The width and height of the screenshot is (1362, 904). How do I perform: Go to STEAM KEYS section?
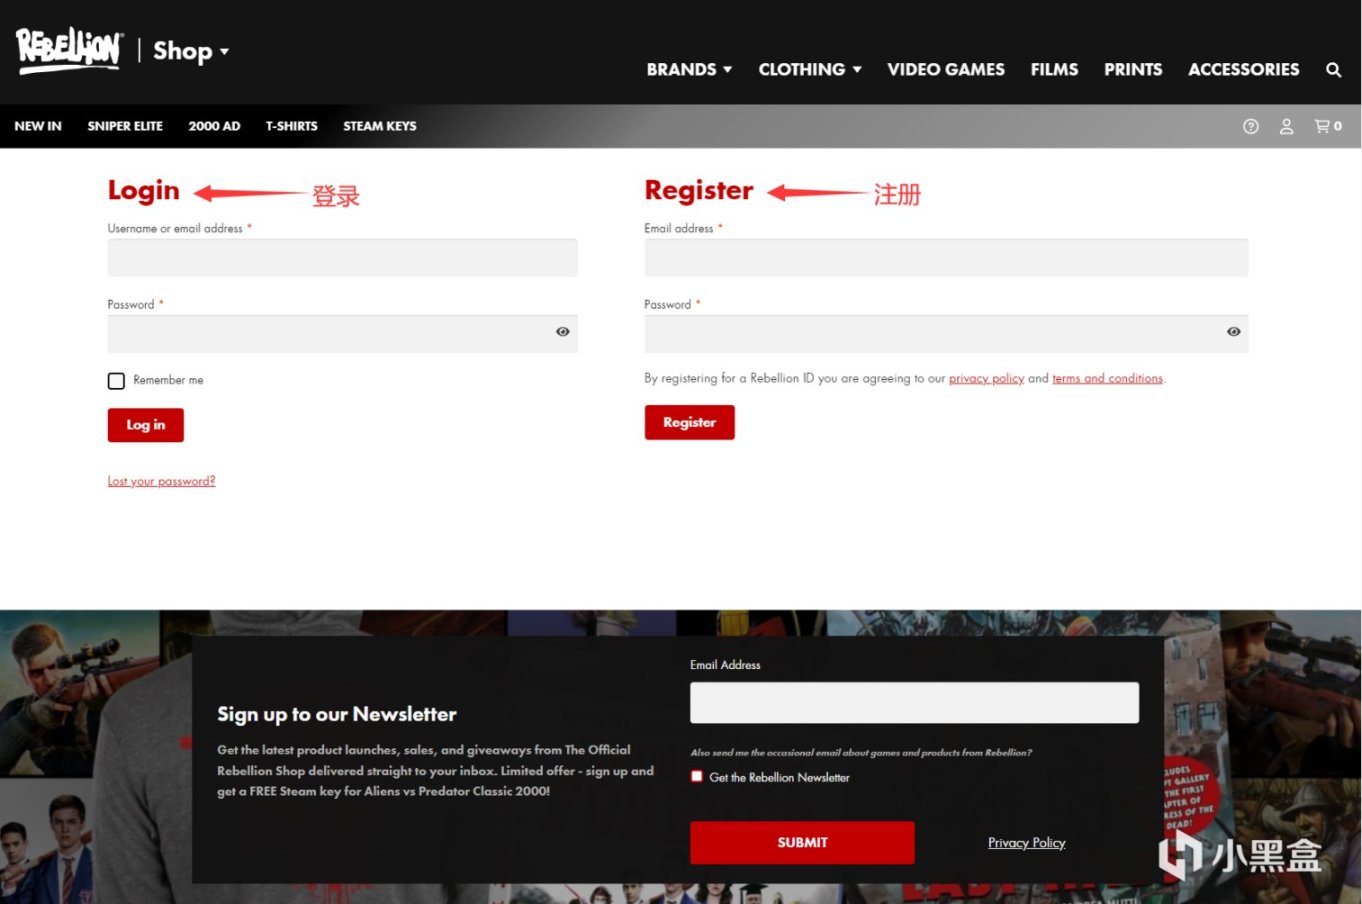pyautogui.click(x=380, y=126)
